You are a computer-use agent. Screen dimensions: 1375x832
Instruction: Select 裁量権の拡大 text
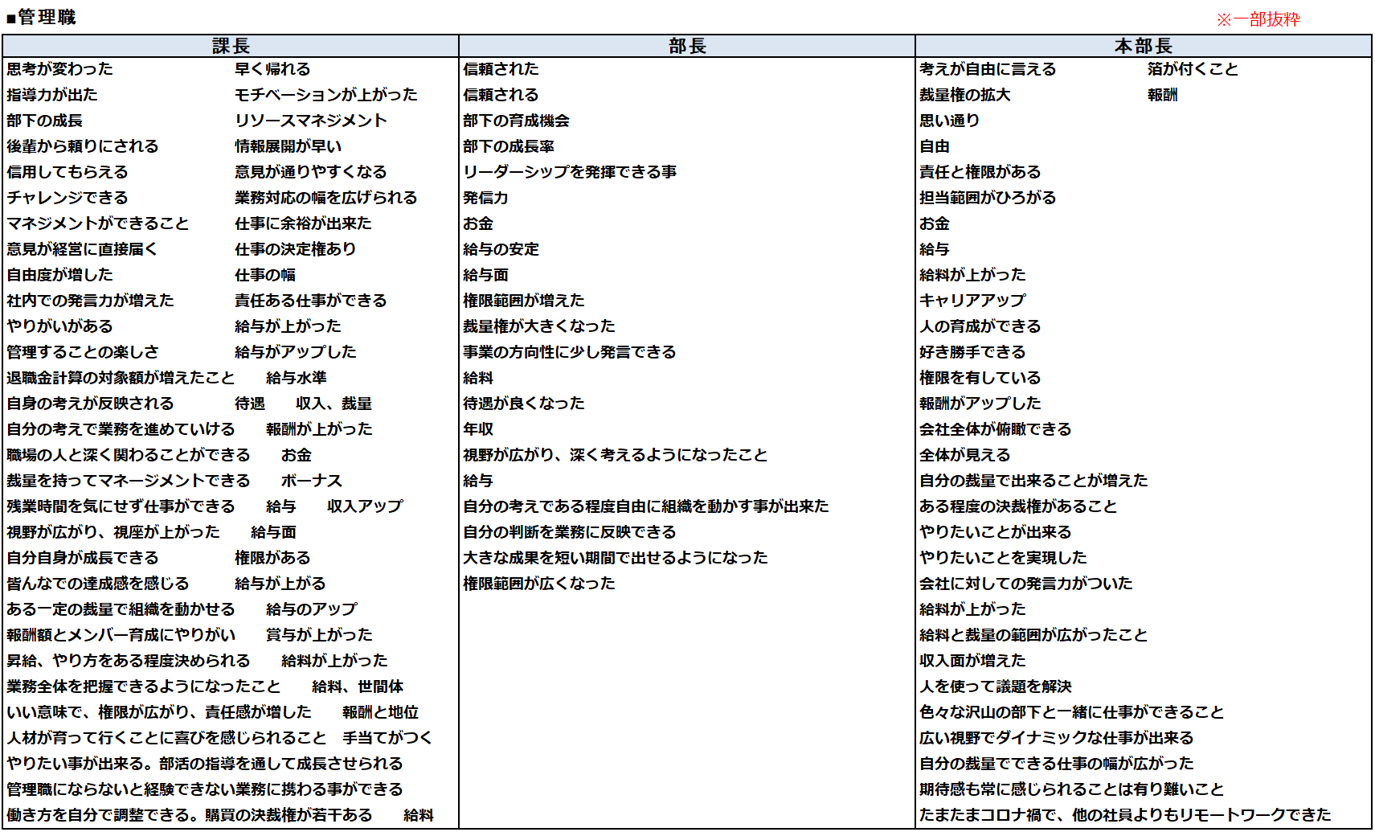point(965,95)
